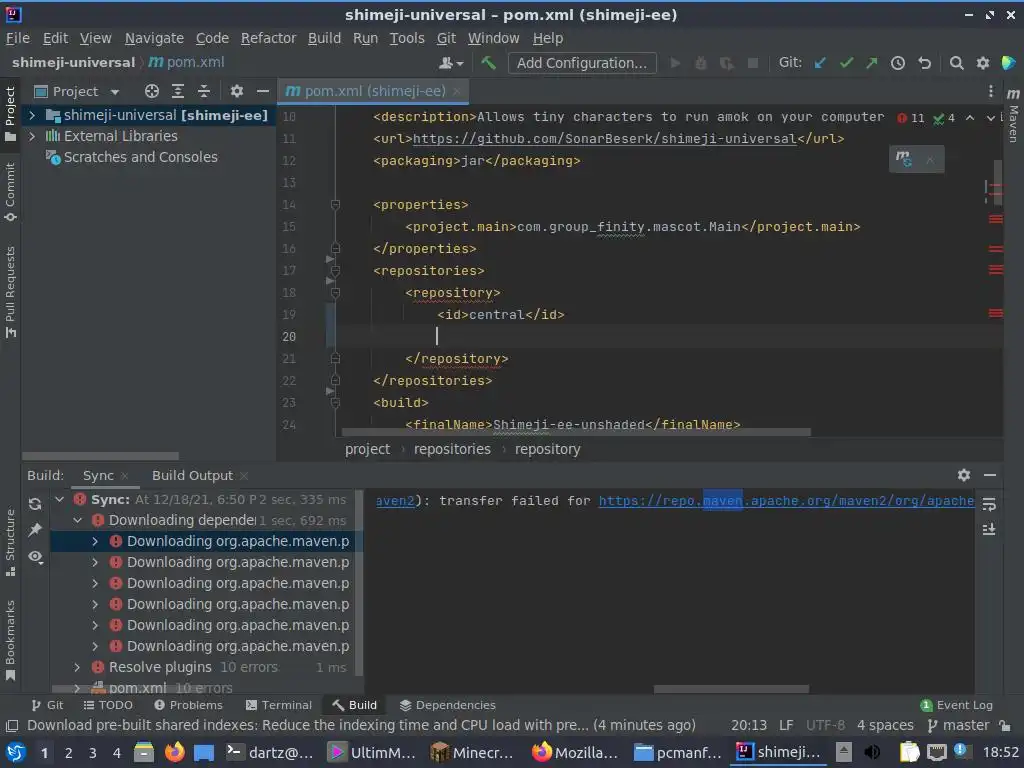Click the UTF-8 encoding indicator
The image size is (1024, 768).
click(825, 725)
